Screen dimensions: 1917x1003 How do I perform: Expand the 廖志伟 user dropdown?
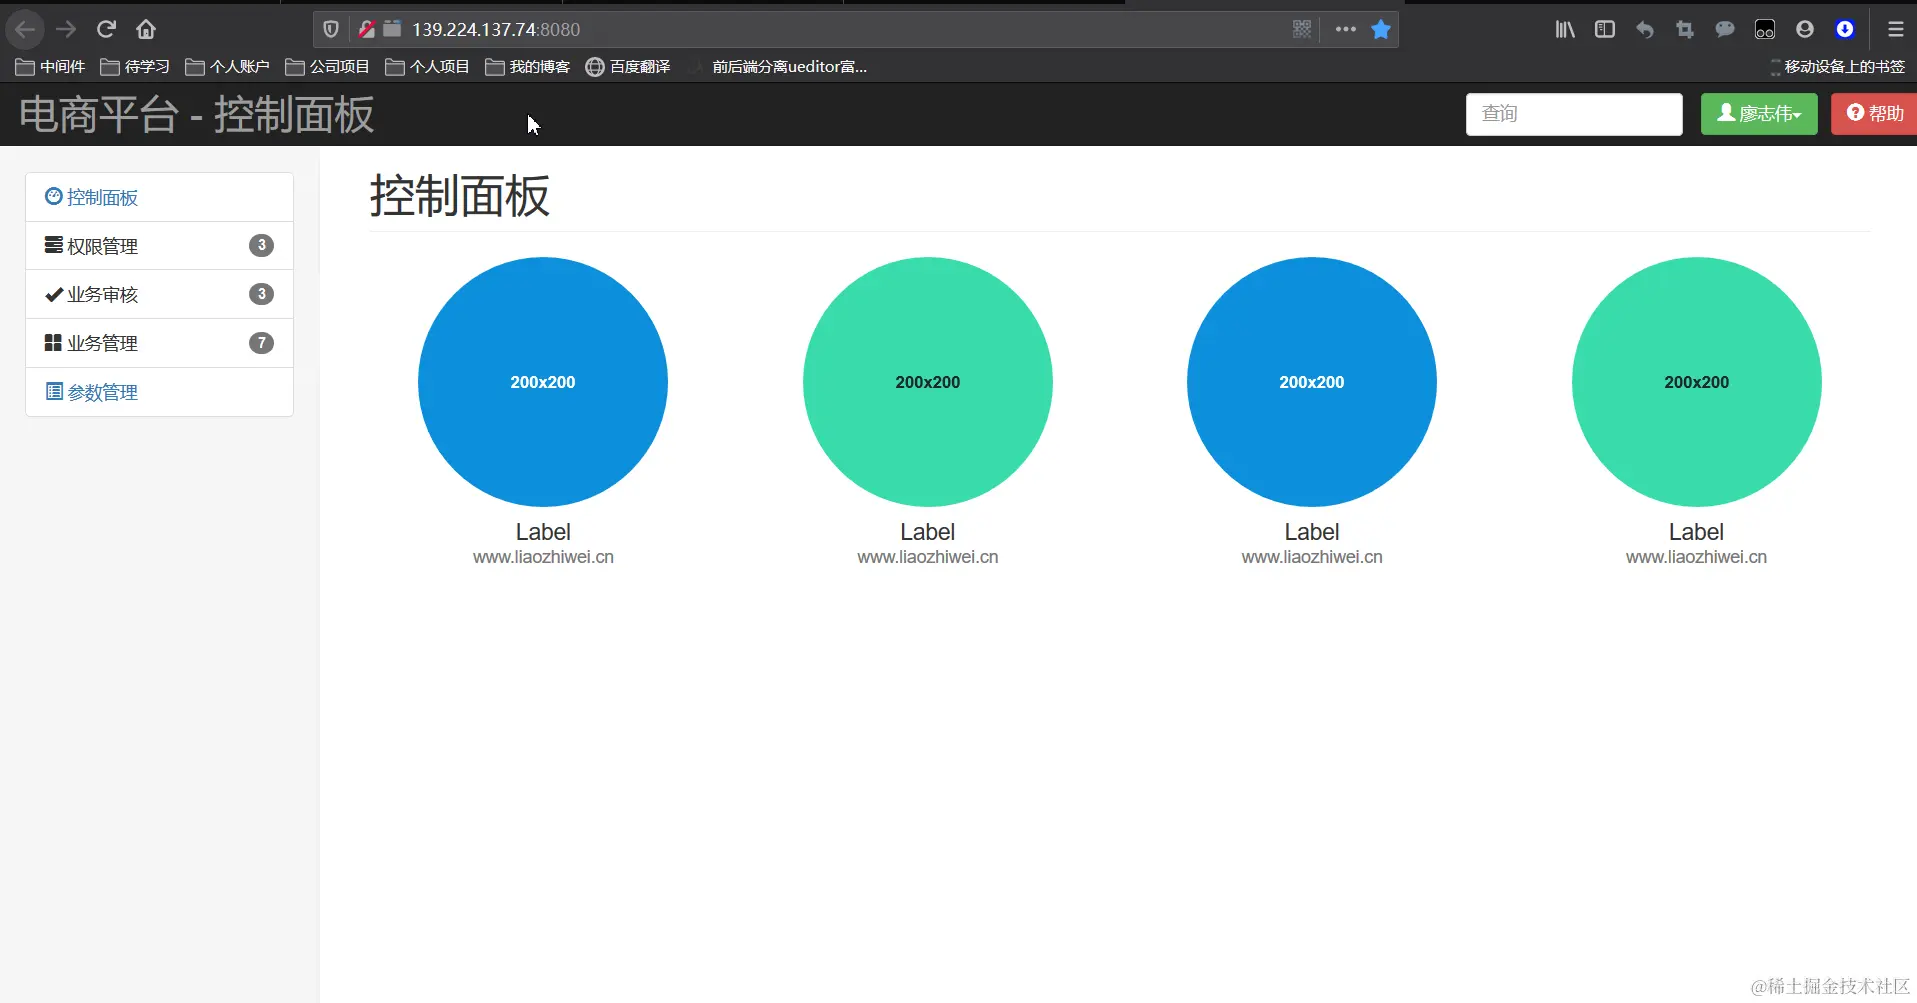click(x=1759, y=114)
